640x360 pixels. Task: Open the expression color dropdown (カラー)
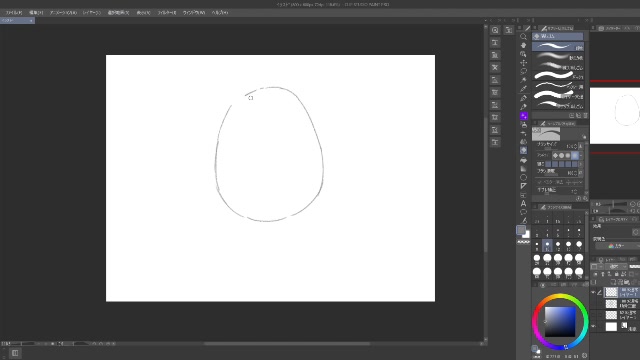point(618,246)
